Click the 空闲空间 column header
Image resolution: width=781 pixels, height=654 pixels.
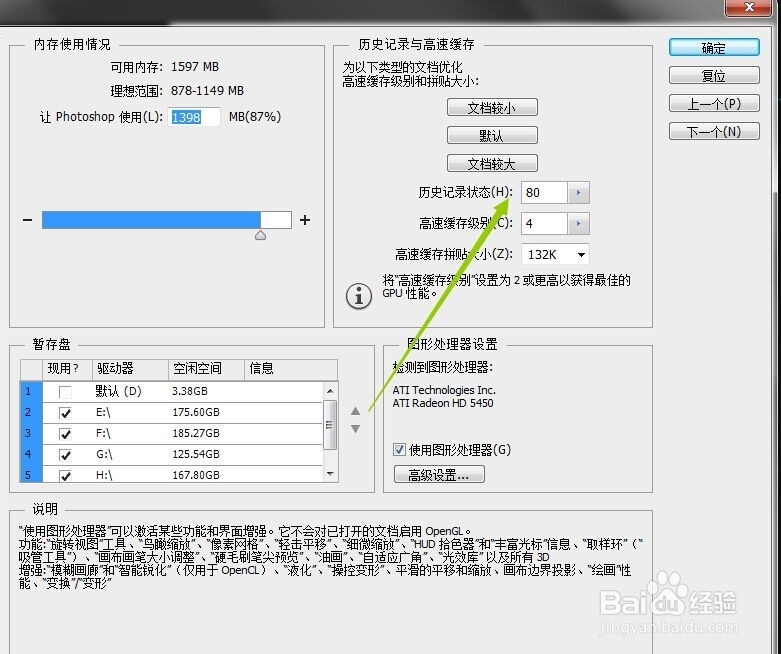[x=206, y=369]
